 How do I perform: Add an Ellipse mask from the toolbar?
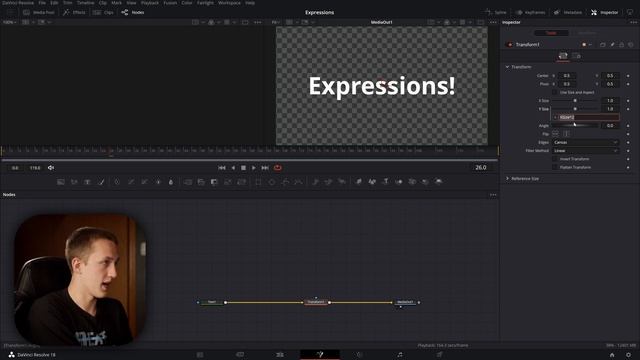(272, 182)
